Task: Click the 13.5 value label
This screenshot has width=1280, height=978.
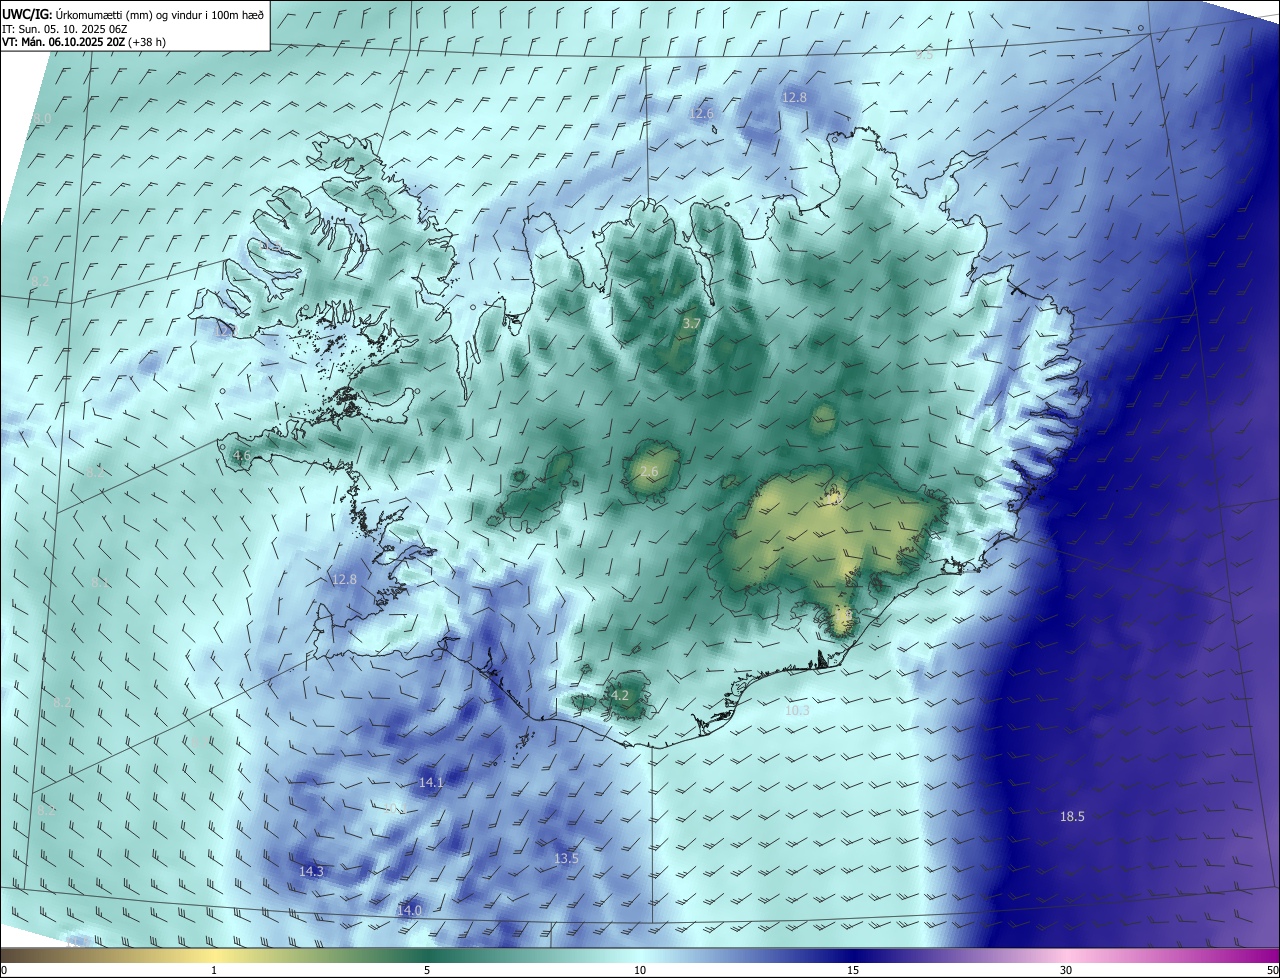Action: 566,859
